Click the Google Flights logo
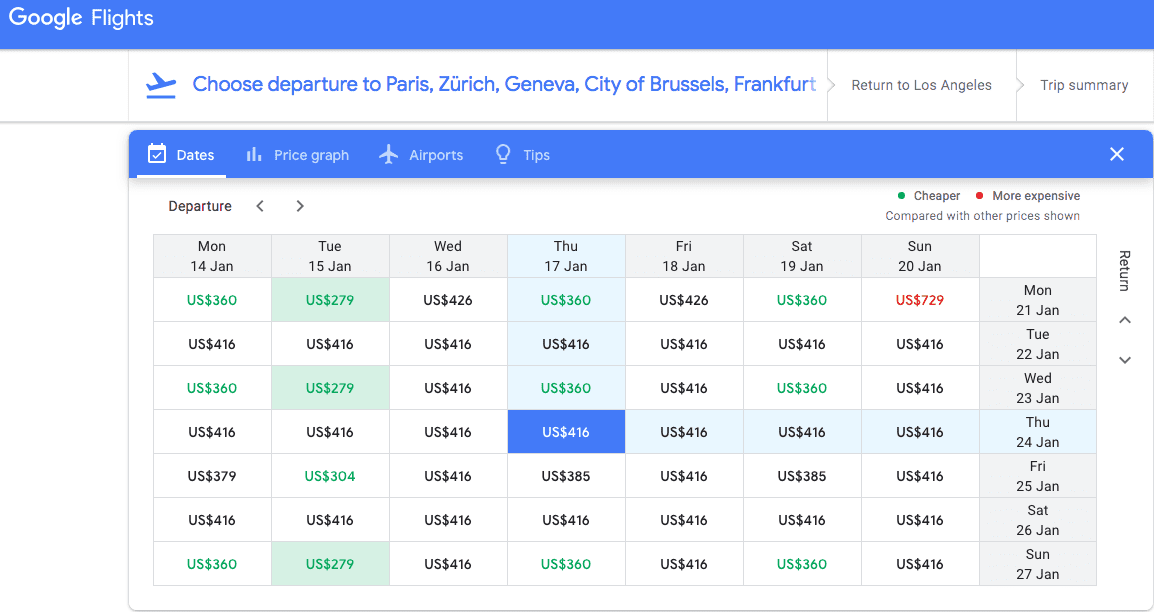The image size is (1154, 612). coord(81,18)
